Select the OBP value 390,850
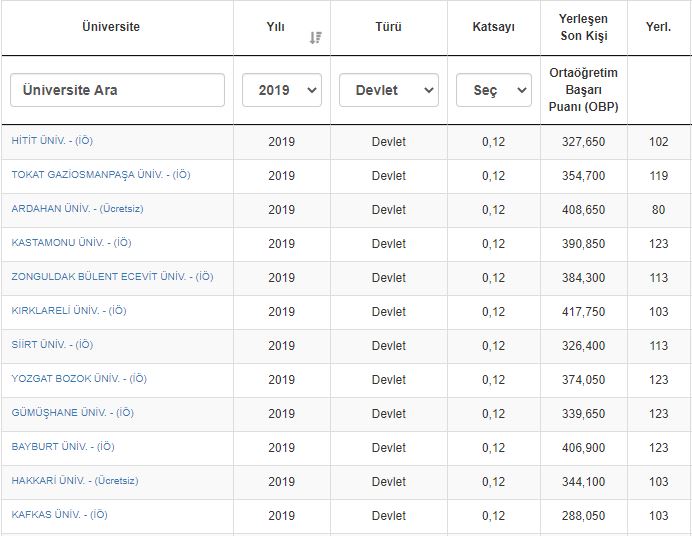692x536 pixels. (583, 244)
